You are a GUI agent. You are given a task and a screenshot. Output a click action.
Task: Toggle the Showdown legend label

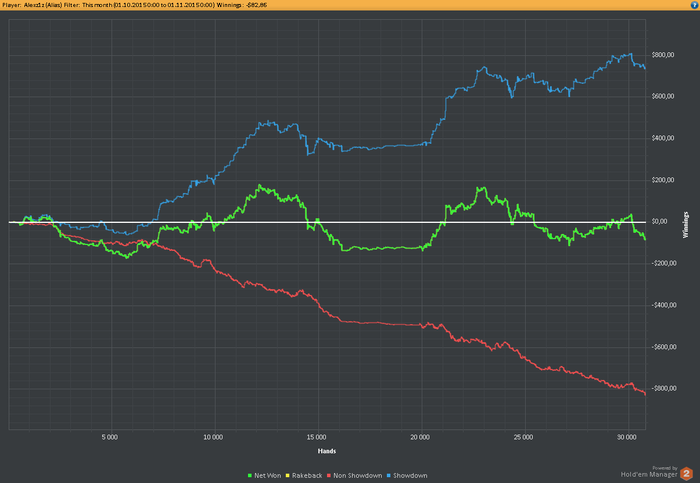point(410,476)
